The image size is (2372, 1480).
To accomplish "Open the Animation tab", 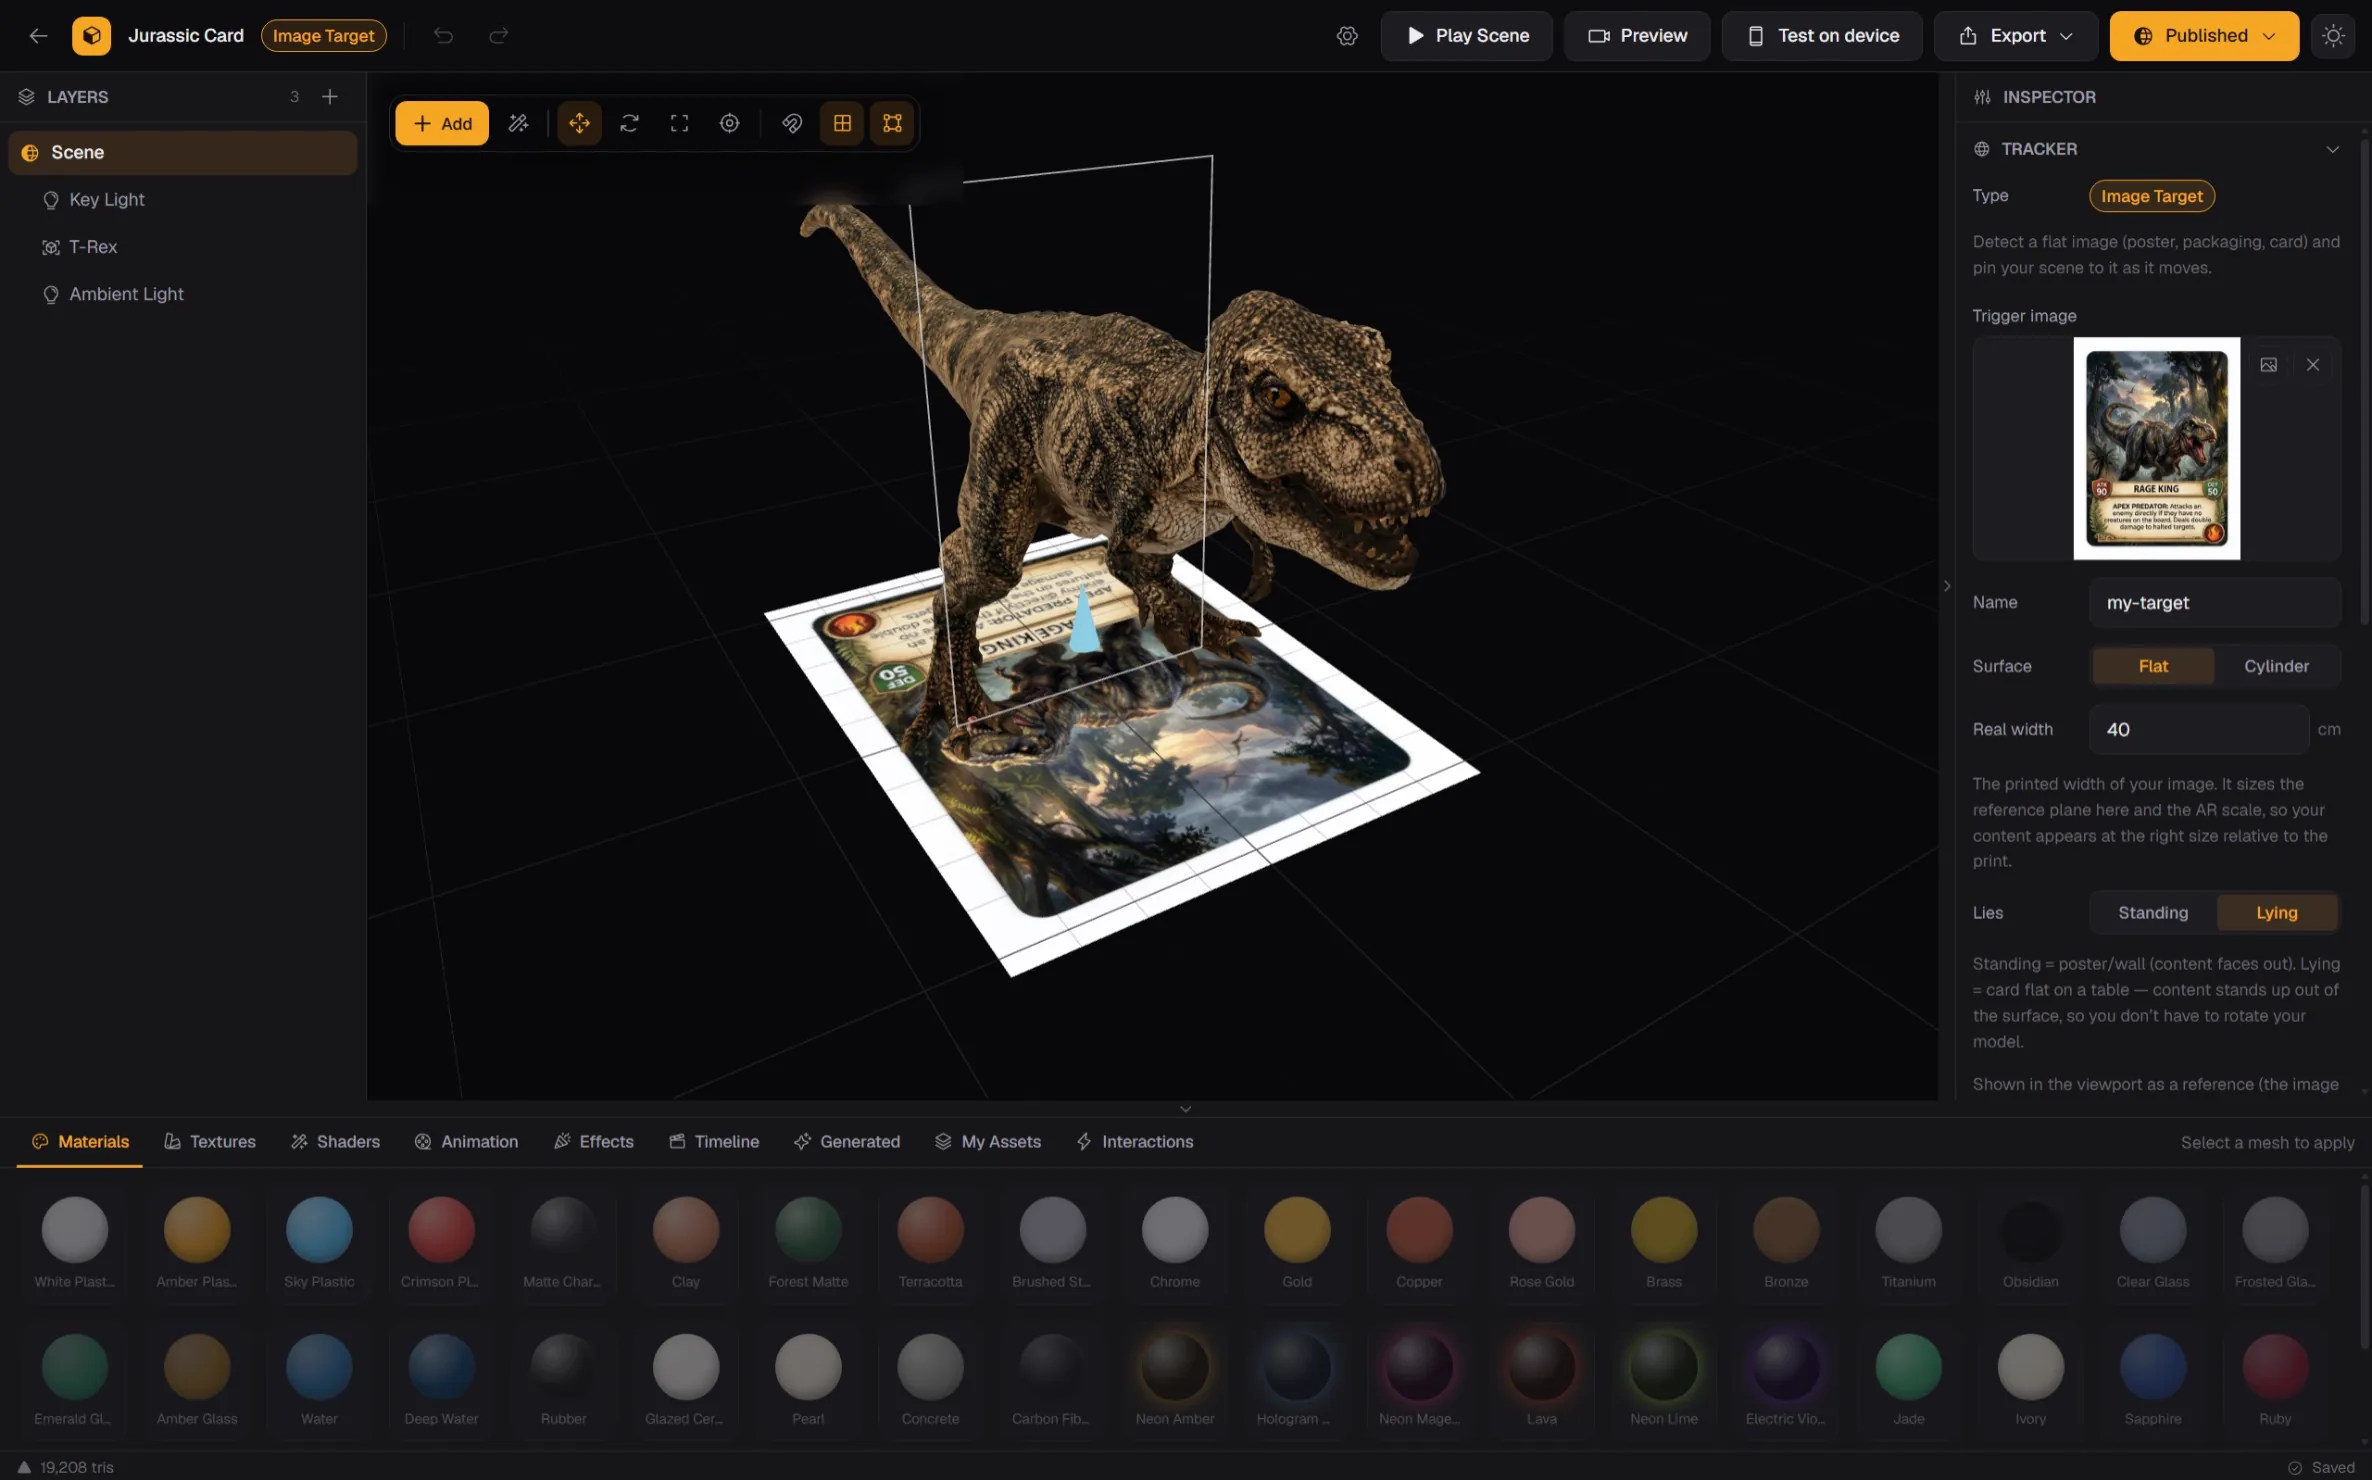I will point(466,1142).
